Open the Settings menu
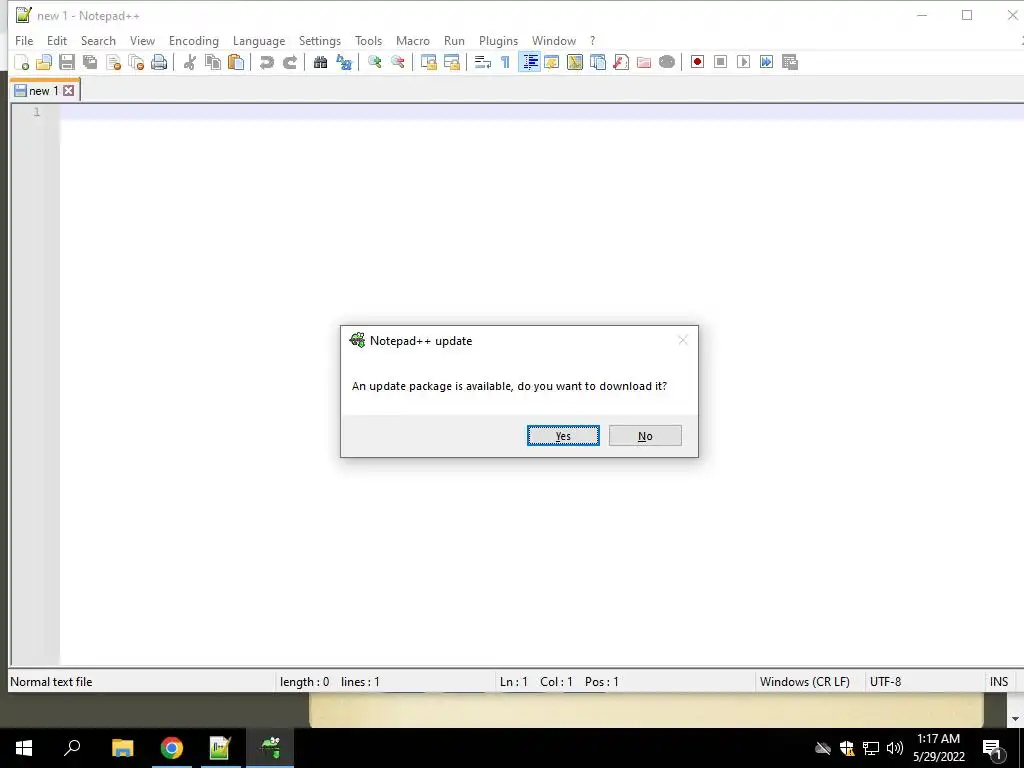Viewport: 1024px width, 768px height. (x=320, y=40)
